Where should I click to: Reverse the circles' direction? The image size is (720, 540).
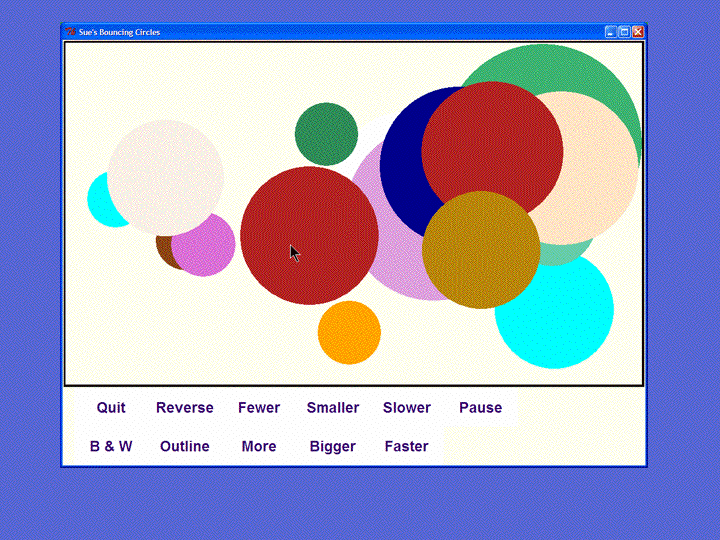(x=185, y=408)
